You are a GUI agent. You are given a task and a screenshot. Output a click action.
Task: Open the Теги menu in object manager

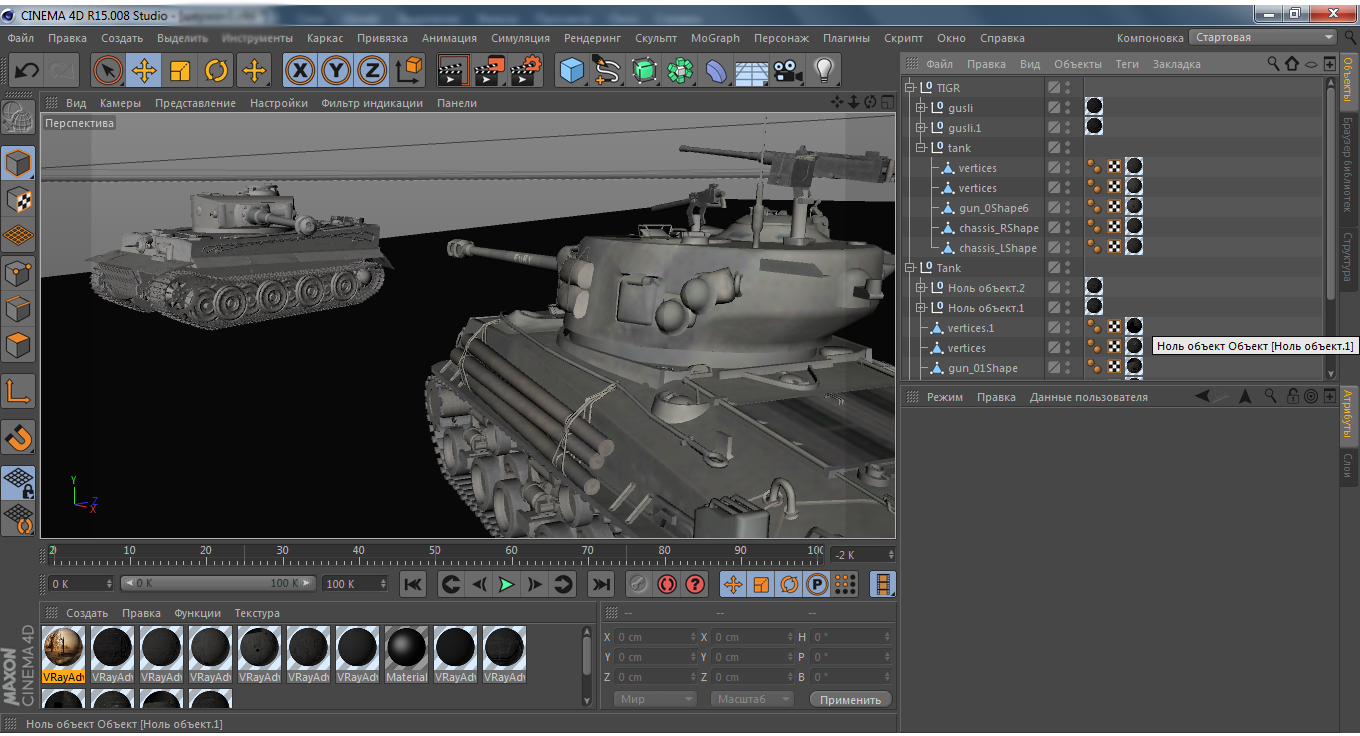click(x=1127, y=64)
